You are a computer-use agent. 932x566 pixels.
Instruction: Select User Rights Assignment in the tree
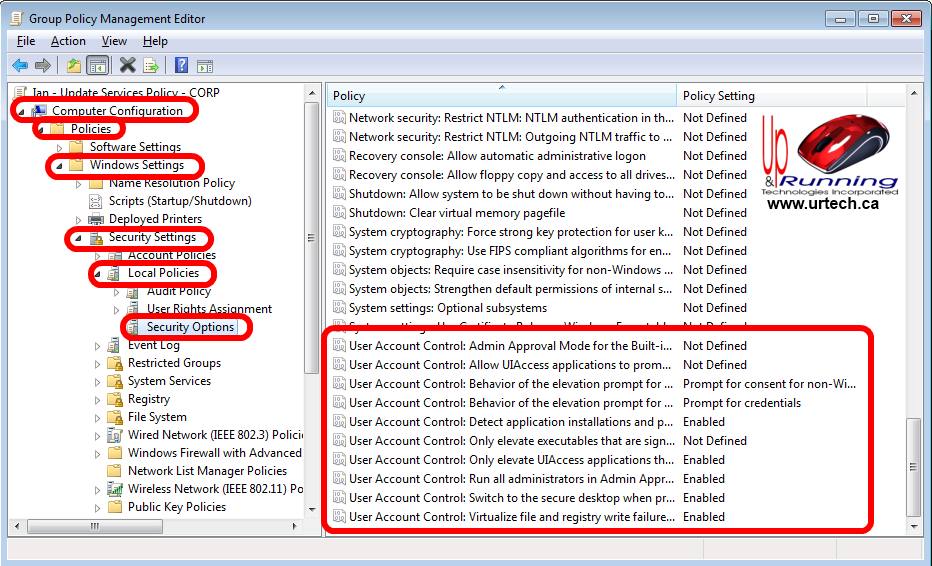(x=209, y=309)
